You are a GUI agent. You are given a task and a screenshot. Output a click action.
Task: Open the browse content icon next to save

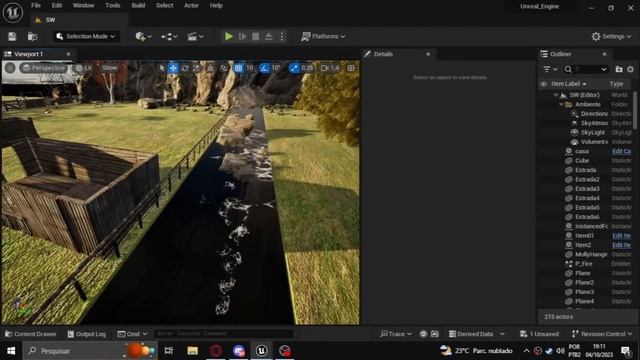(x=32, y=36)
